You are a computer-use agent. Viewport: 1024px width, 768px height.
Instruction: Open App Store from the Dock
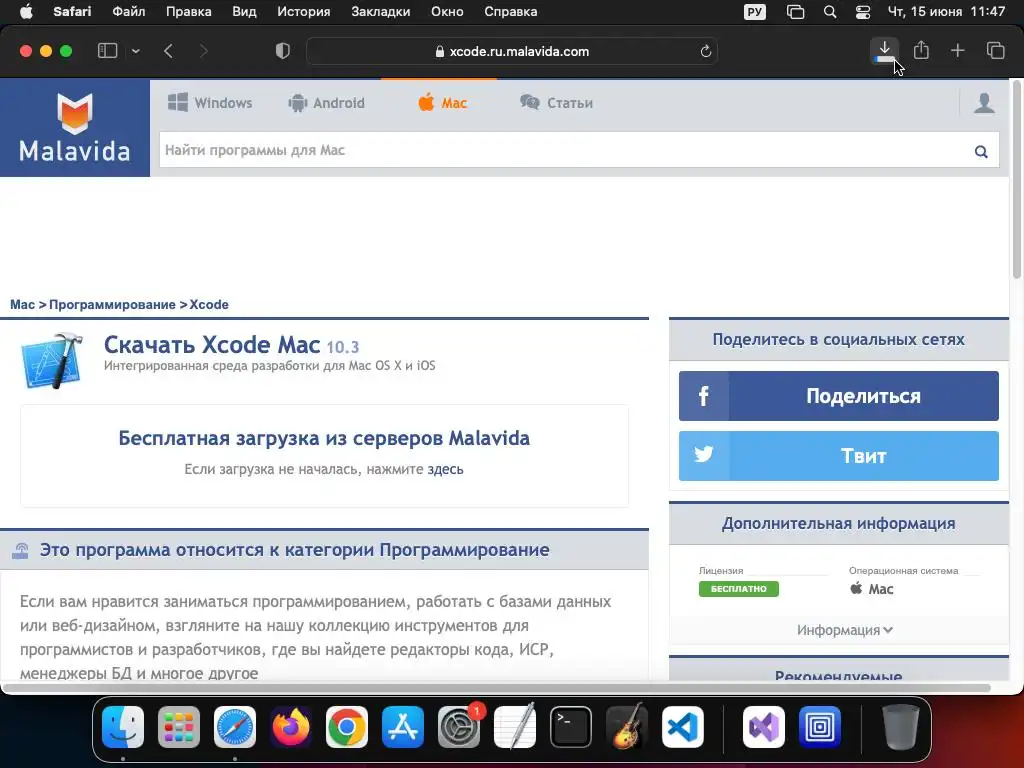point(403,727)
